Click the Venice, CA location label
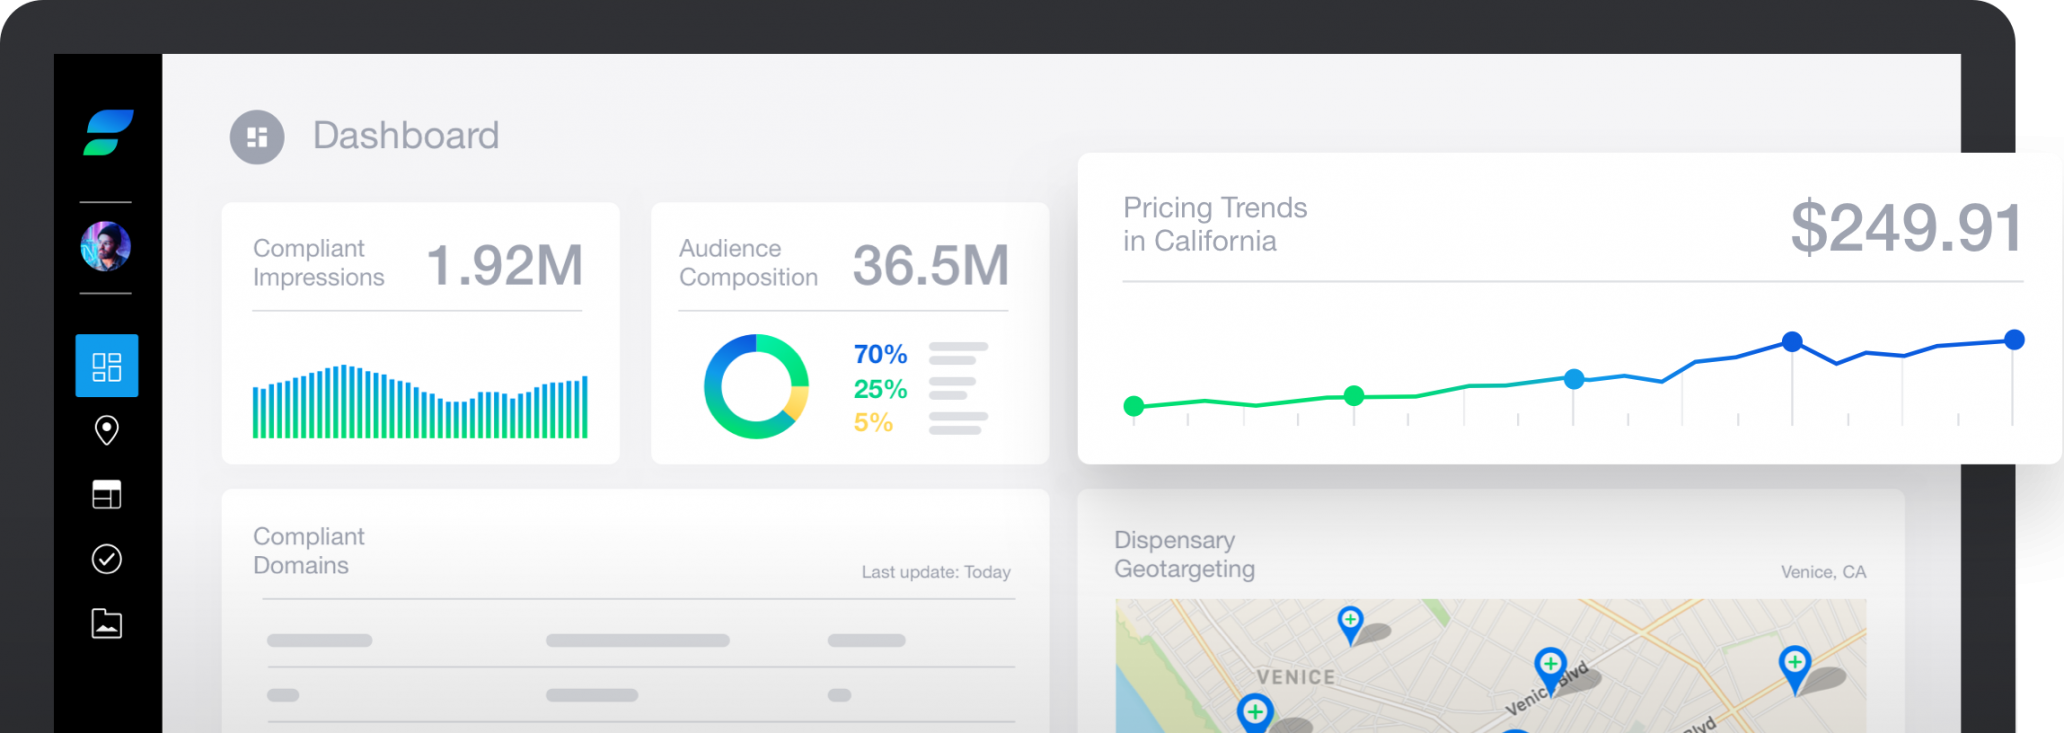The image size is (2064, 733). (1823, 572)
